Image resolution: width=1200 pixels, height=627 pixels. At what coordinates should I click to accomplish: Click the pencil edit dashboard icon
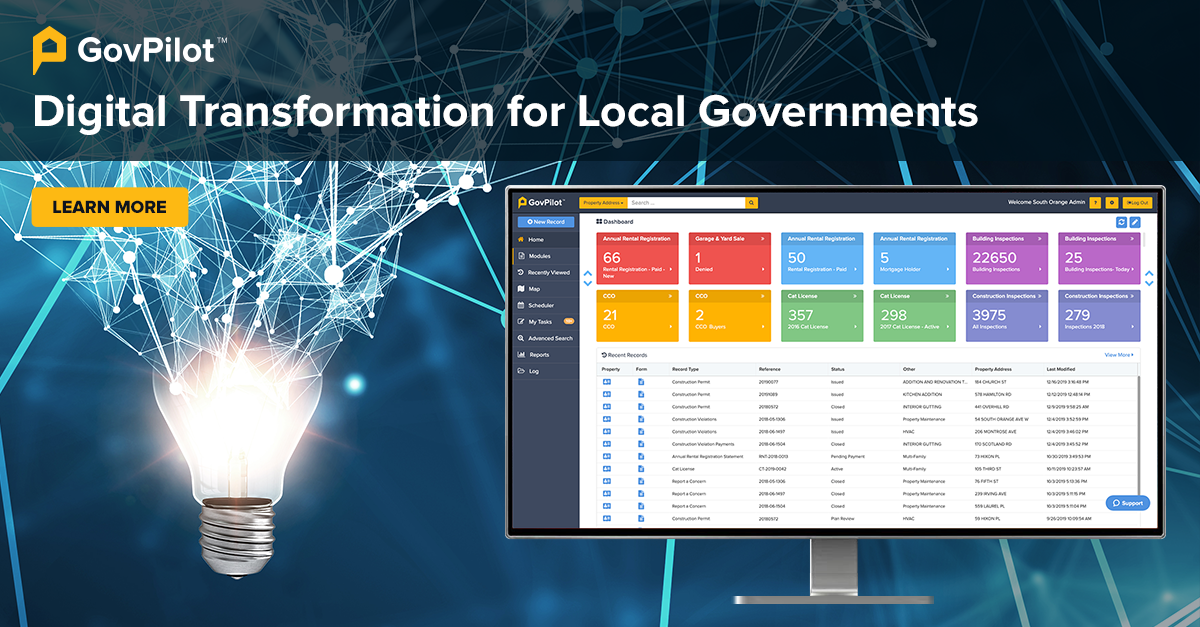(x=1135, y=221)
